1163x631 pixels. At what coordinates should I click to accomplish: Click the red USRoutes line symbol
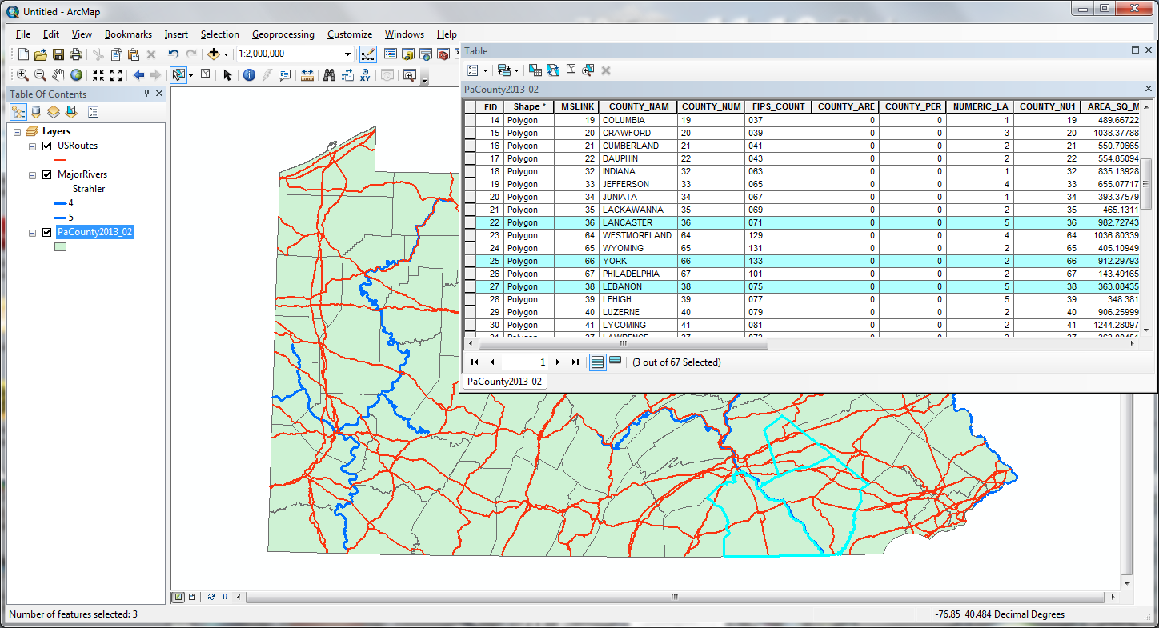pos(61,160)
